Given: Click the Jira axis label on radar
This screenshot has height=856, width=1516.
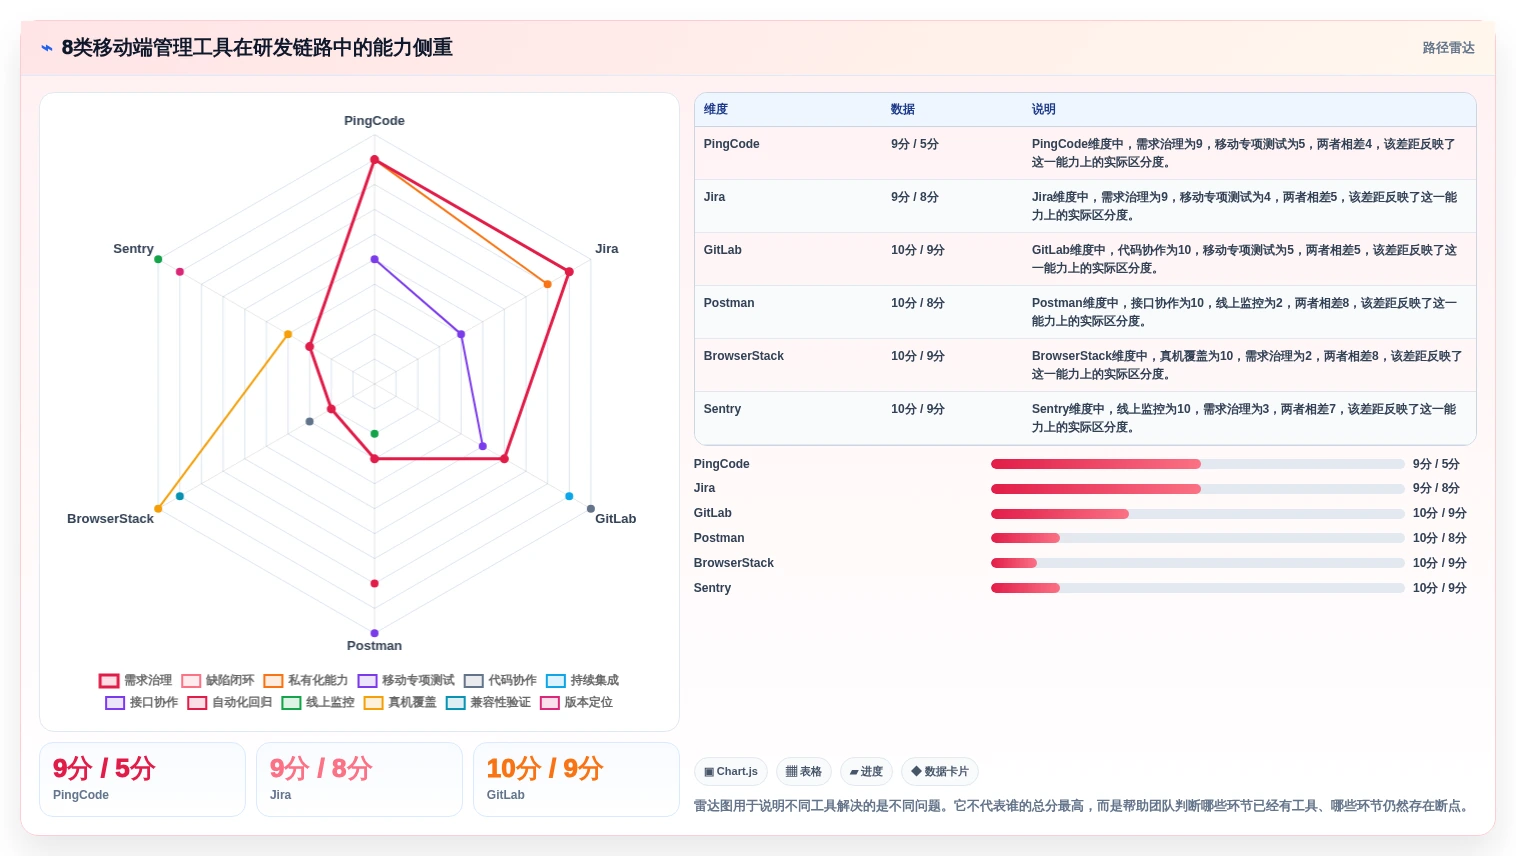Looking at the screenshot, I should [606, 249].
